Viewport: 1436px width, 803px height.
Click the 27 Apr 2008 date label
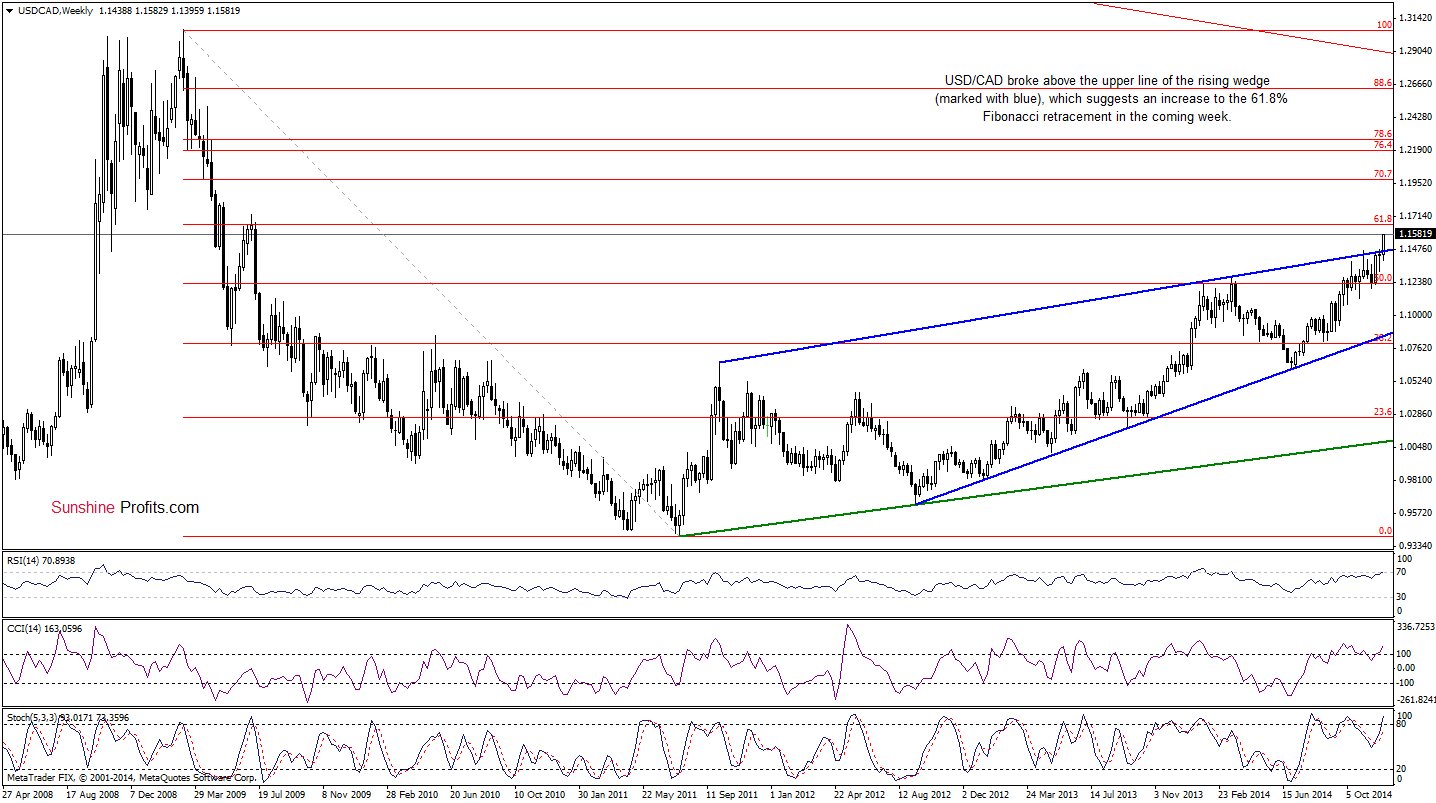click(x=28, y=794)
